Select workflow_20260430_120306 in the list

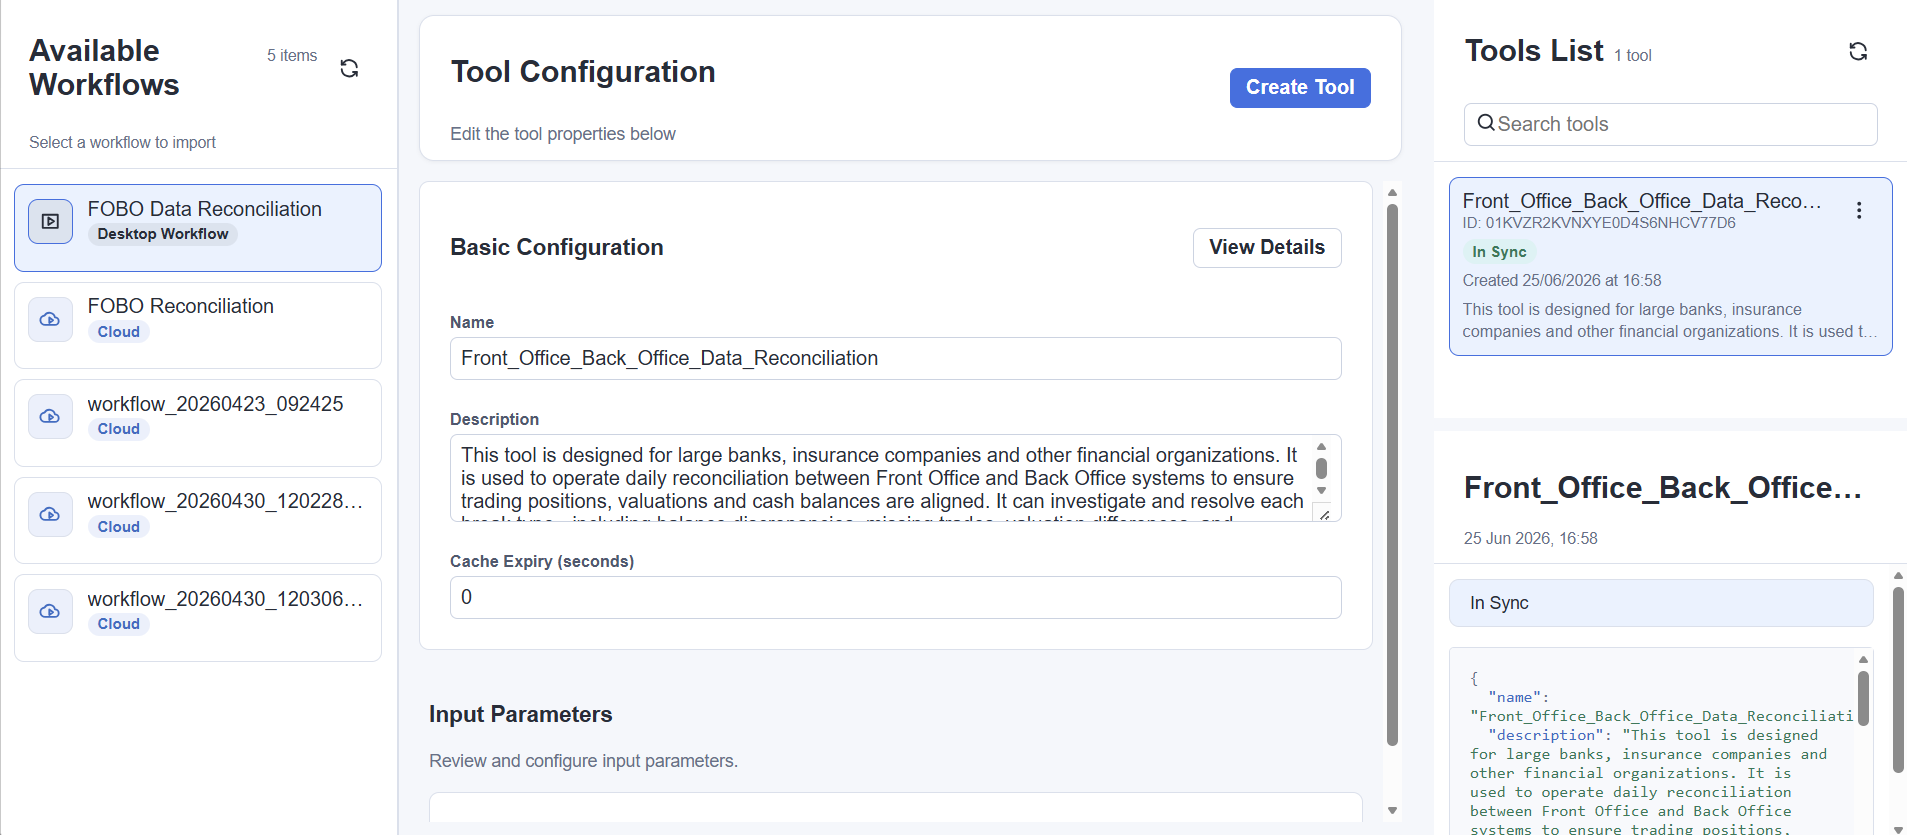(198, 618)
